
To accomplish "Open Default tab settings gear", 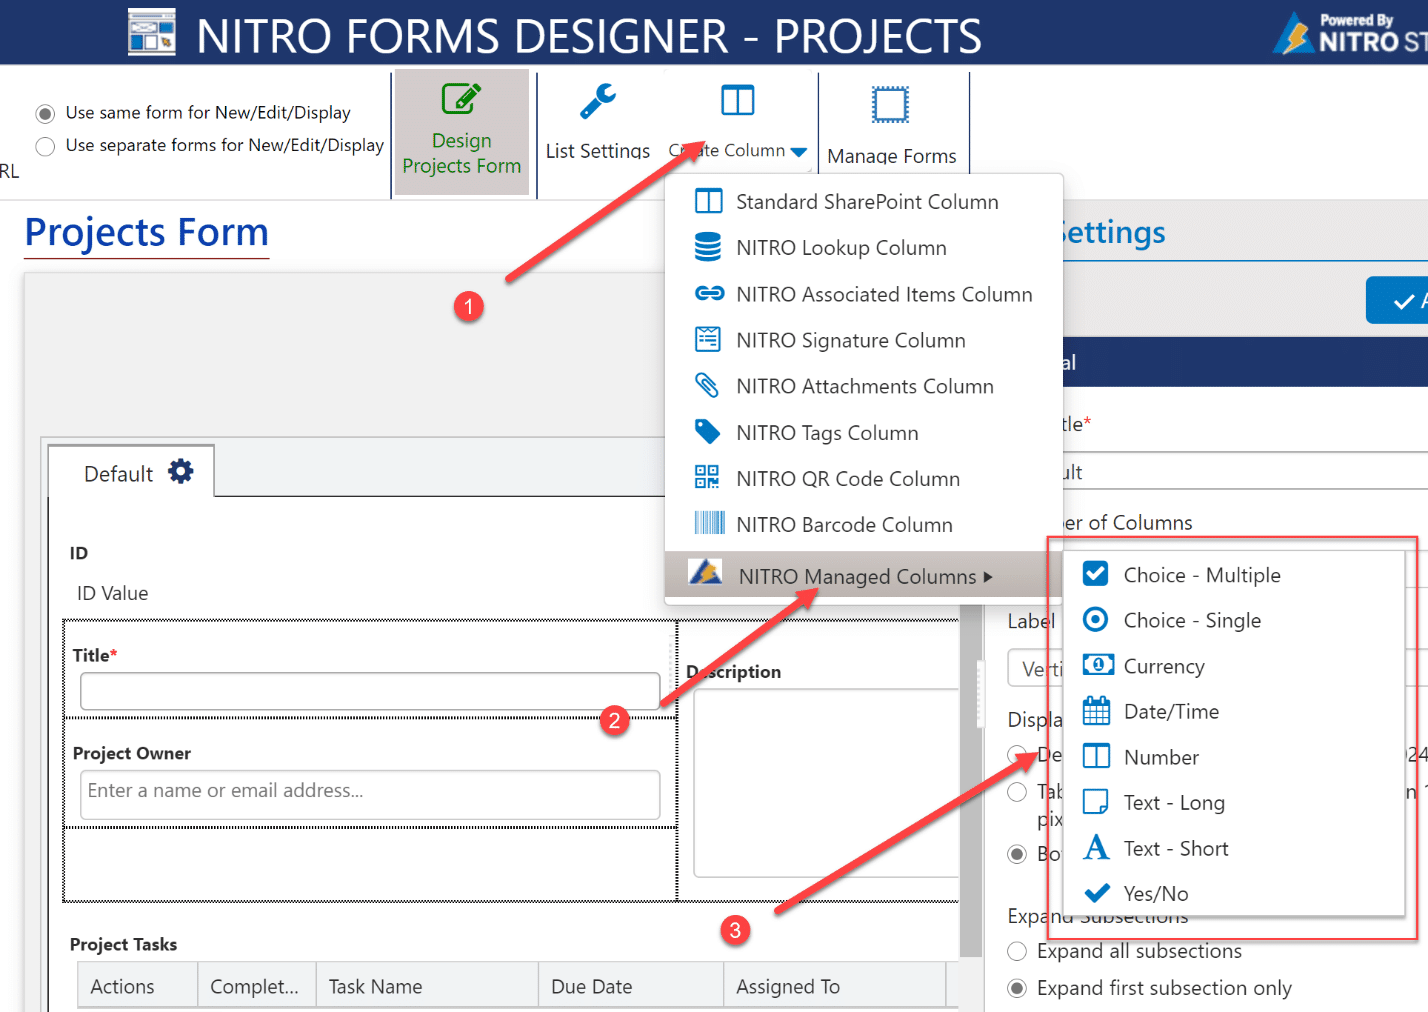I will click(x=181, y=471).
